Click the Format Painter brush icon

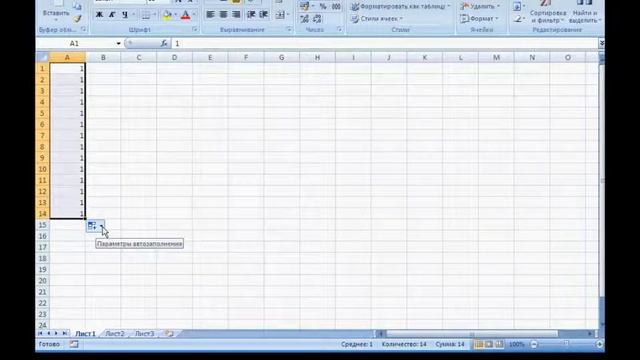tap(77, 18)
